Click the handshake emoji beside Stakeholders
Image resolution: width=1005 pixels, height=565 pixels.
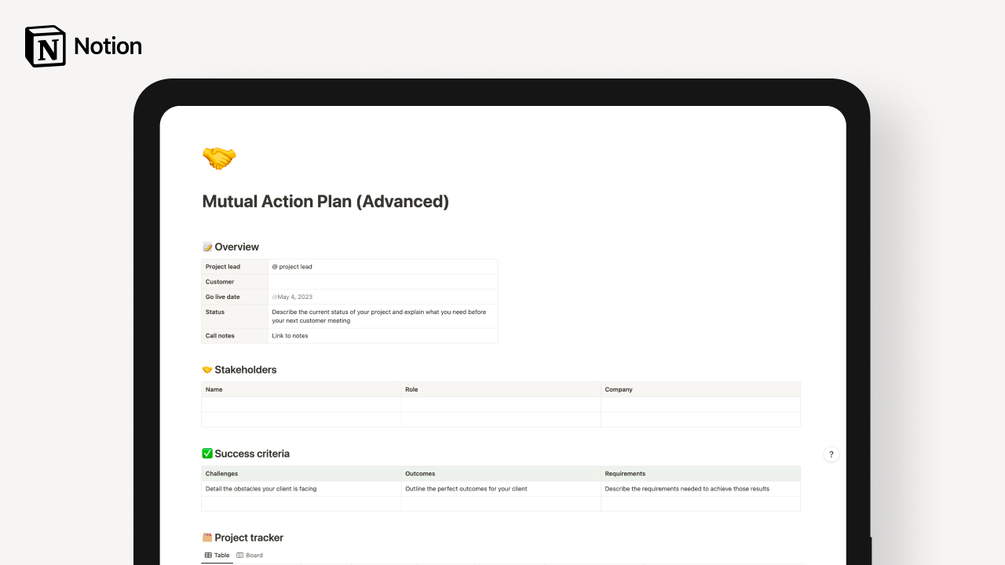207,370
